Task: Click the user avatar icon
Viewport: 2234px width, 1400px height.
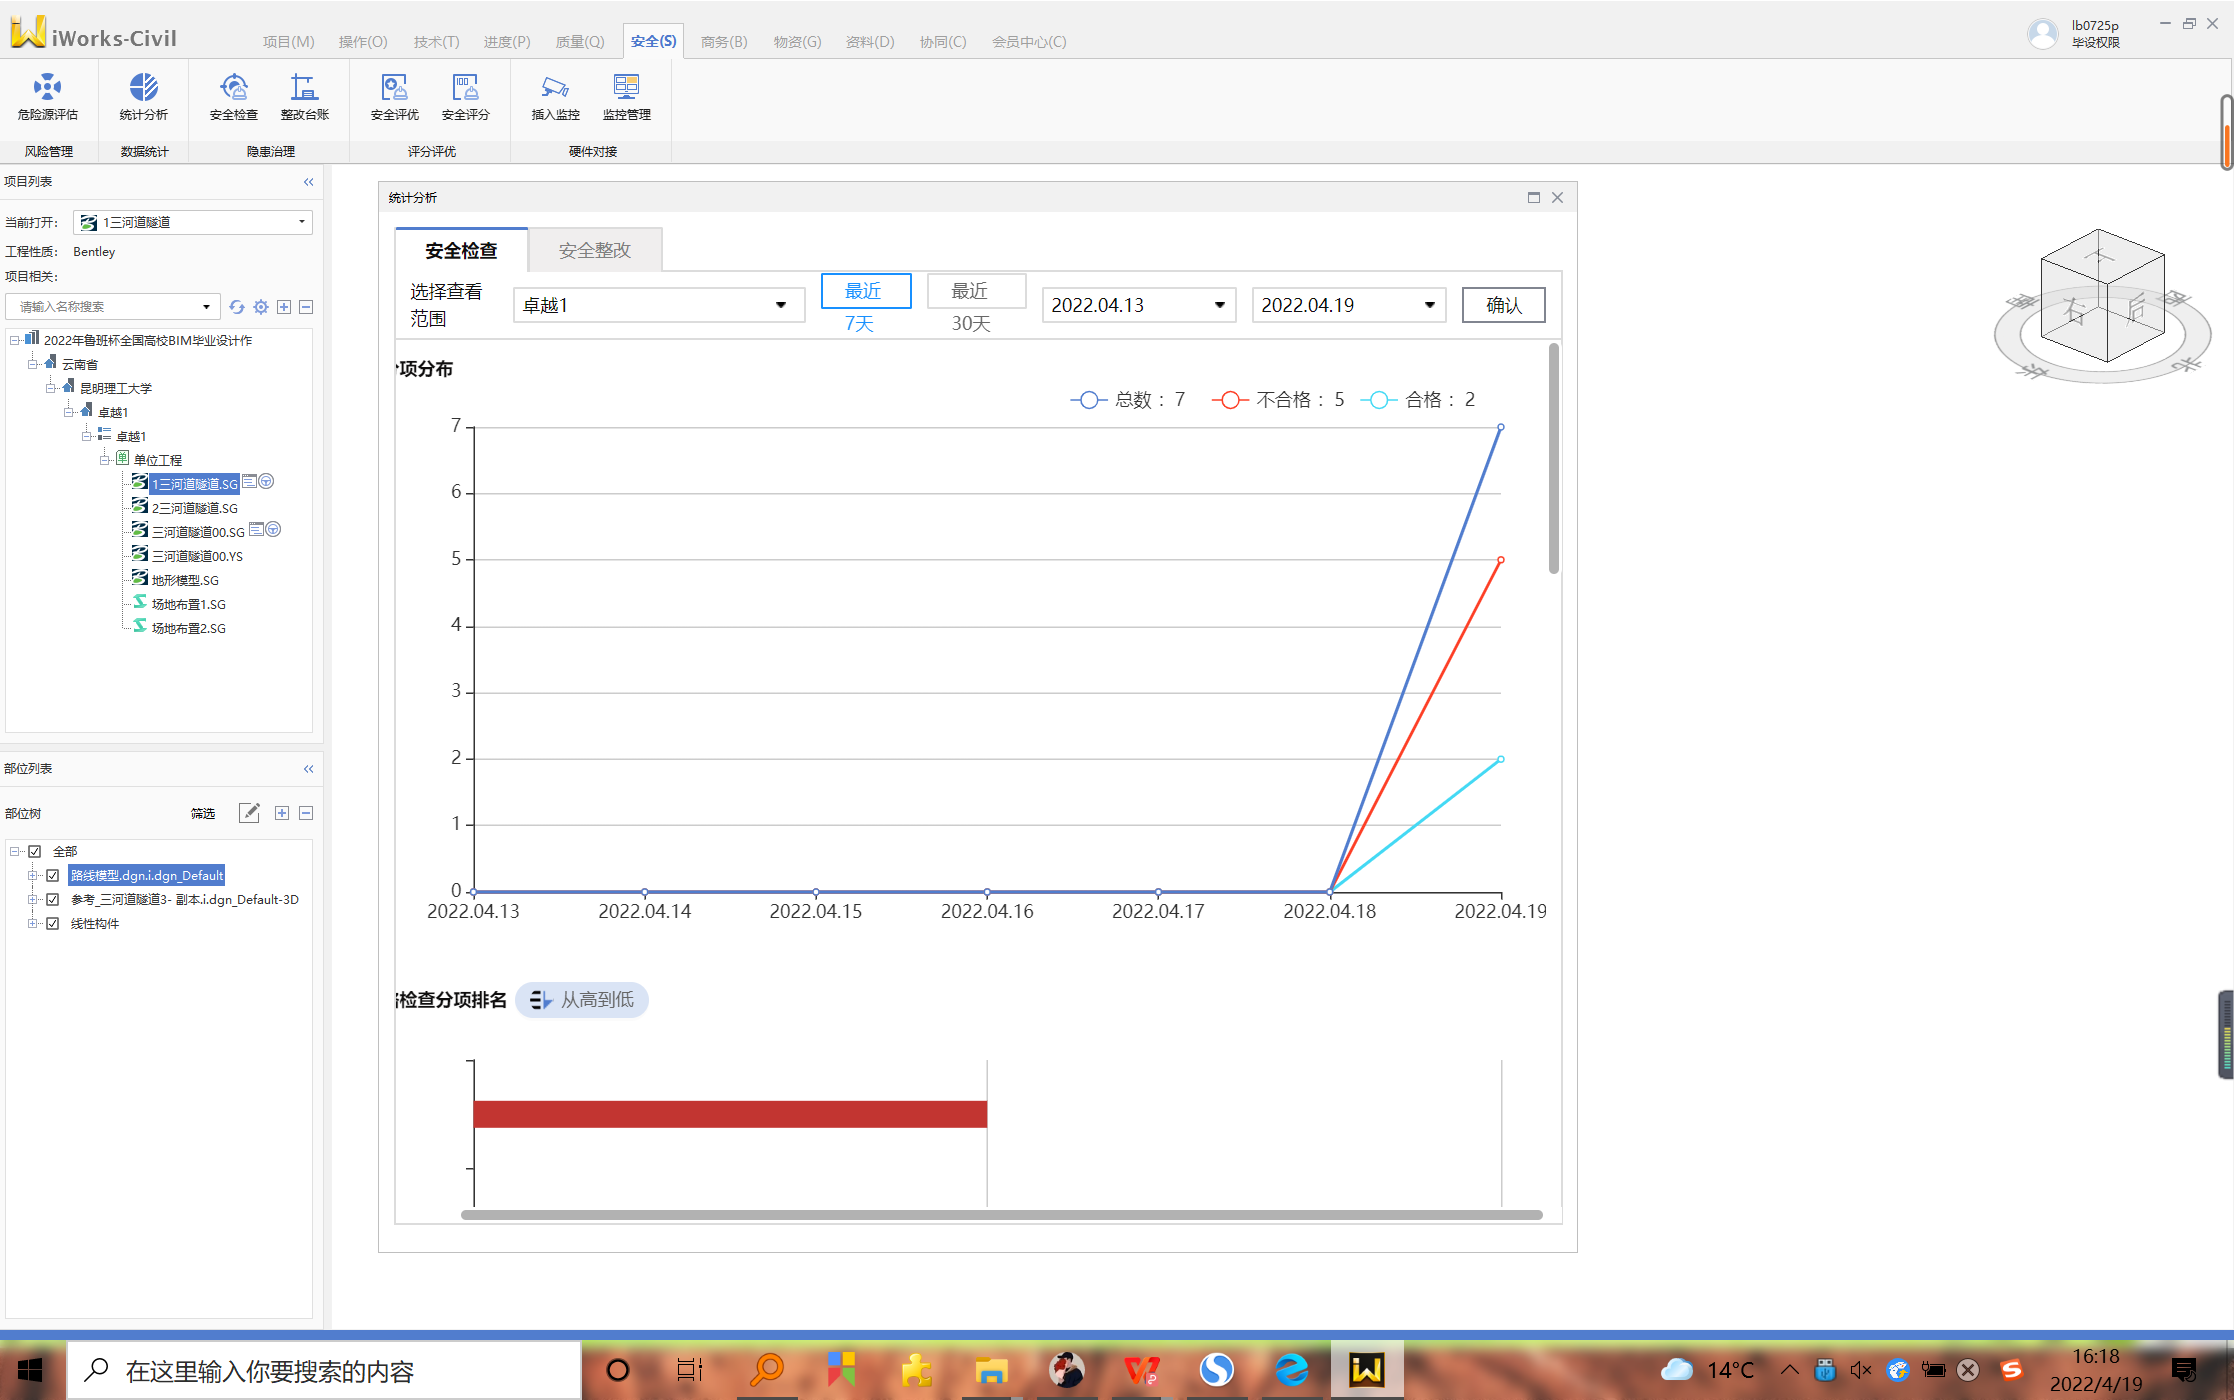Action: coord(2042,34)
